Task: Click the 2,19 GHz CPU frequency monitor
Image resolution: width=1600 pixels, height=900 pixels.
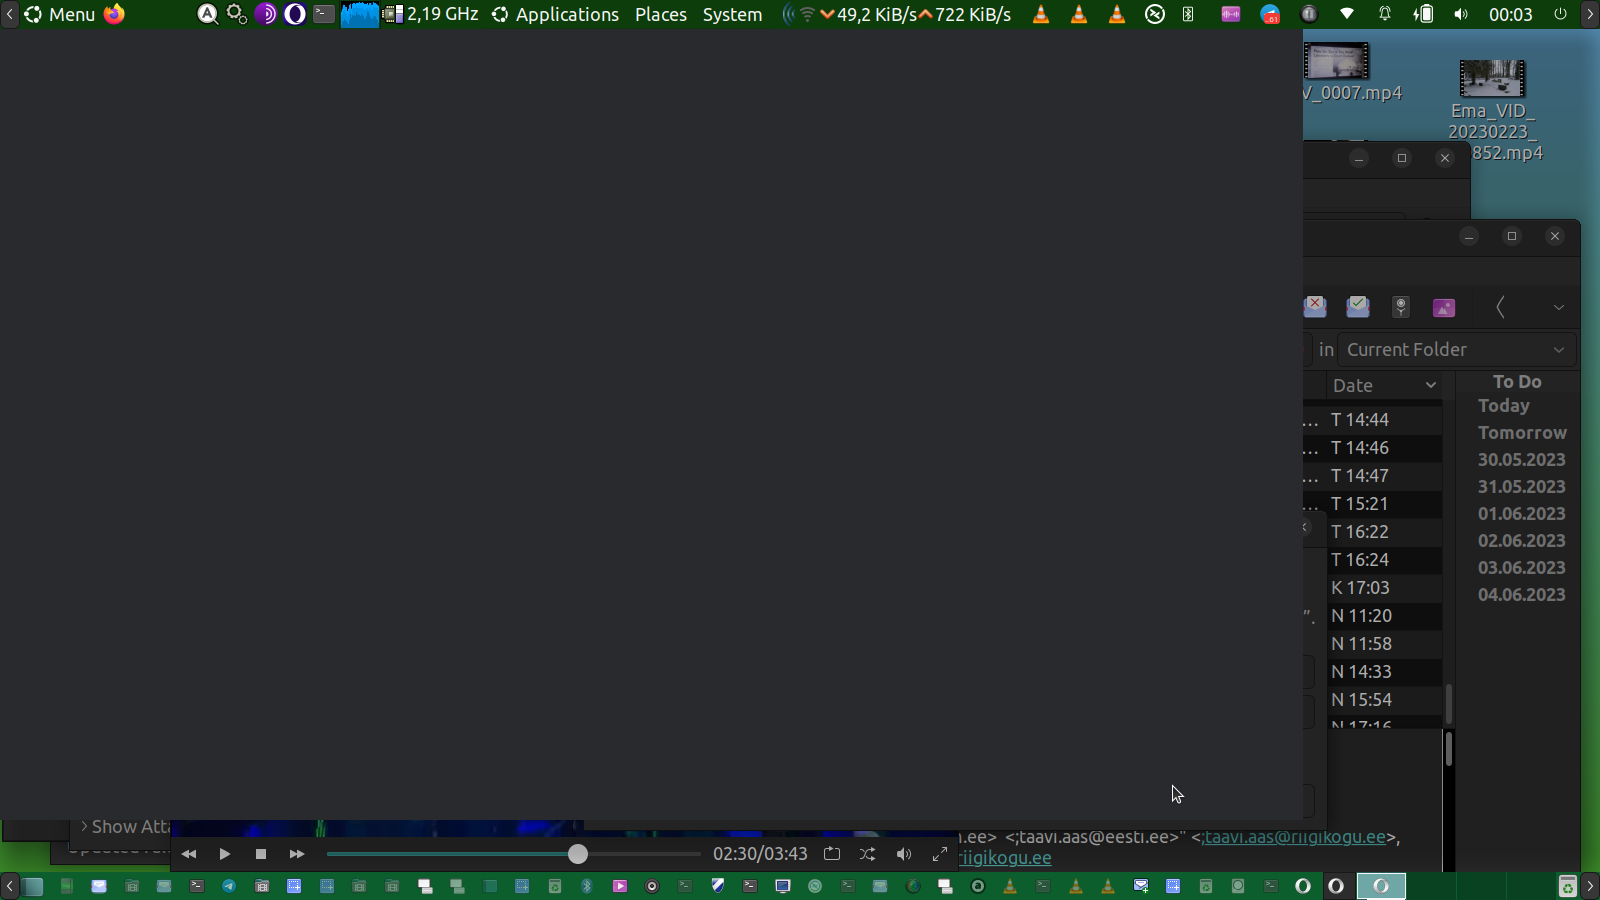Action: coord(431,14)
